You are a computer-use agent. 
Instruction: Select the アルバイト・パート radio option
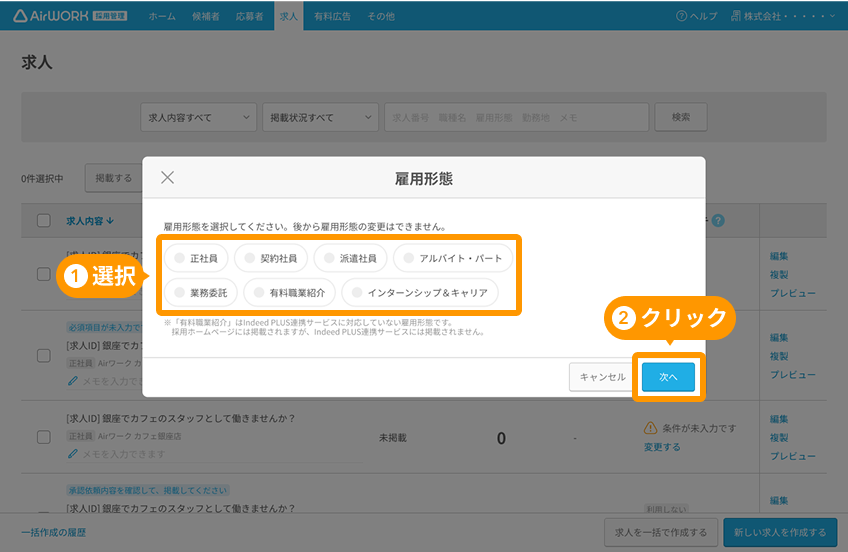click(453, 258)
